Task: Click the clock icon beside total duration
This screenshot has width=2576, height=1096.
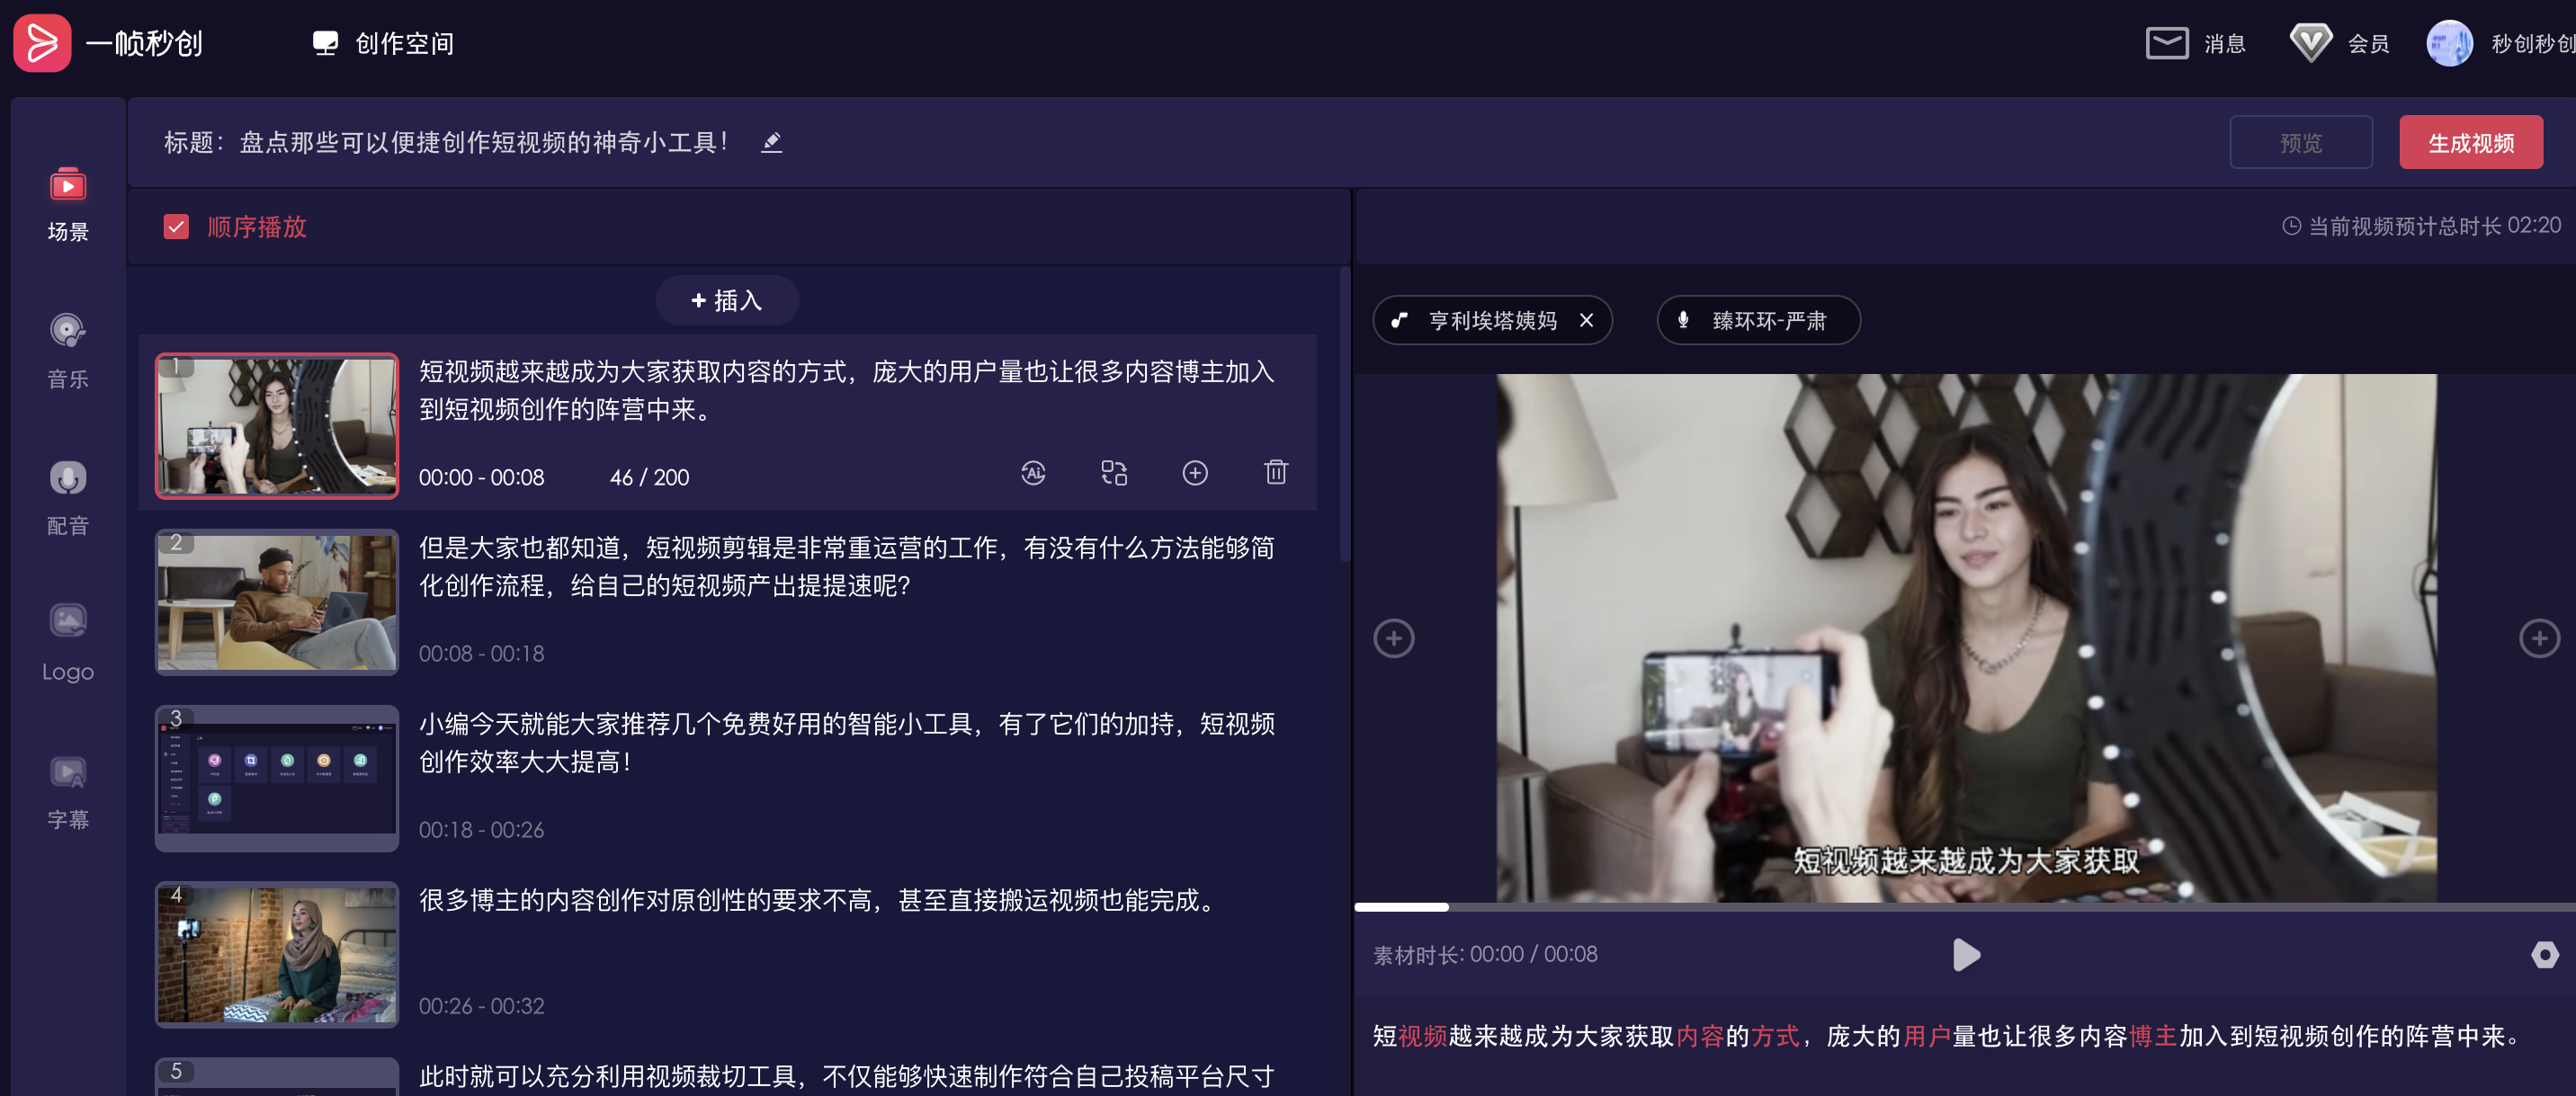Action: click(2291, 227)
